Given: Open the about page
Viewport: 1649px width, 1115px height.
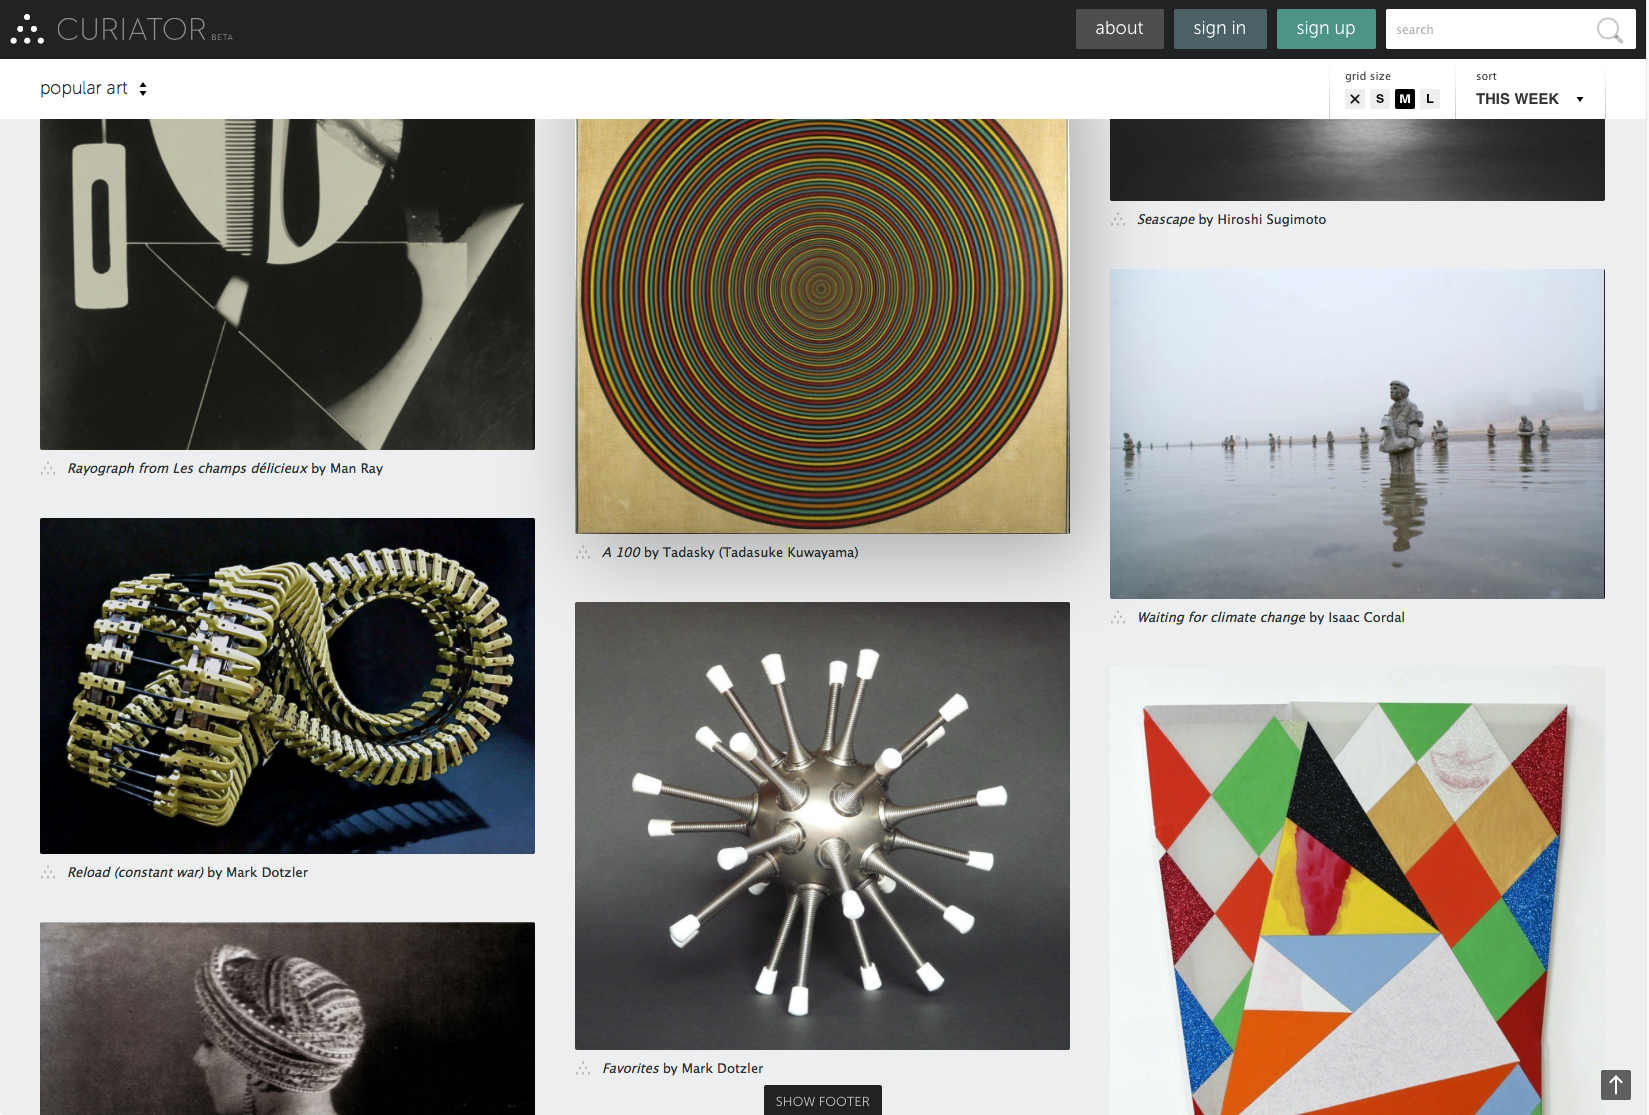Looking at the screenshot, I should 1119,29.
